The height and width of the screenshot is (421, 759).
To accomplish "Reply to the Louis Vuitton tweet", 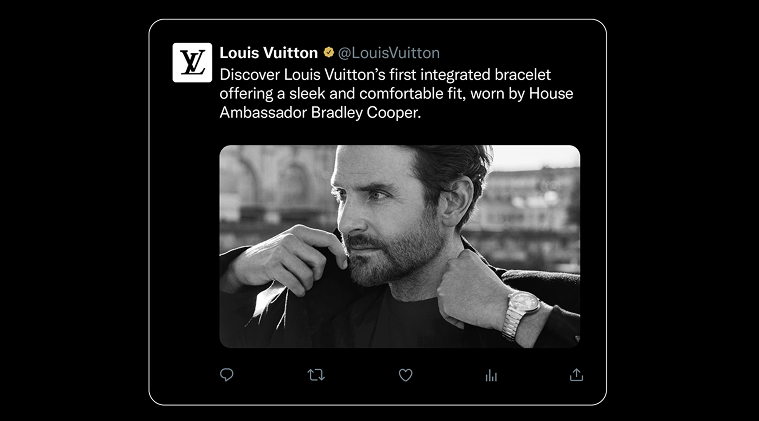I will coord(227,375).
